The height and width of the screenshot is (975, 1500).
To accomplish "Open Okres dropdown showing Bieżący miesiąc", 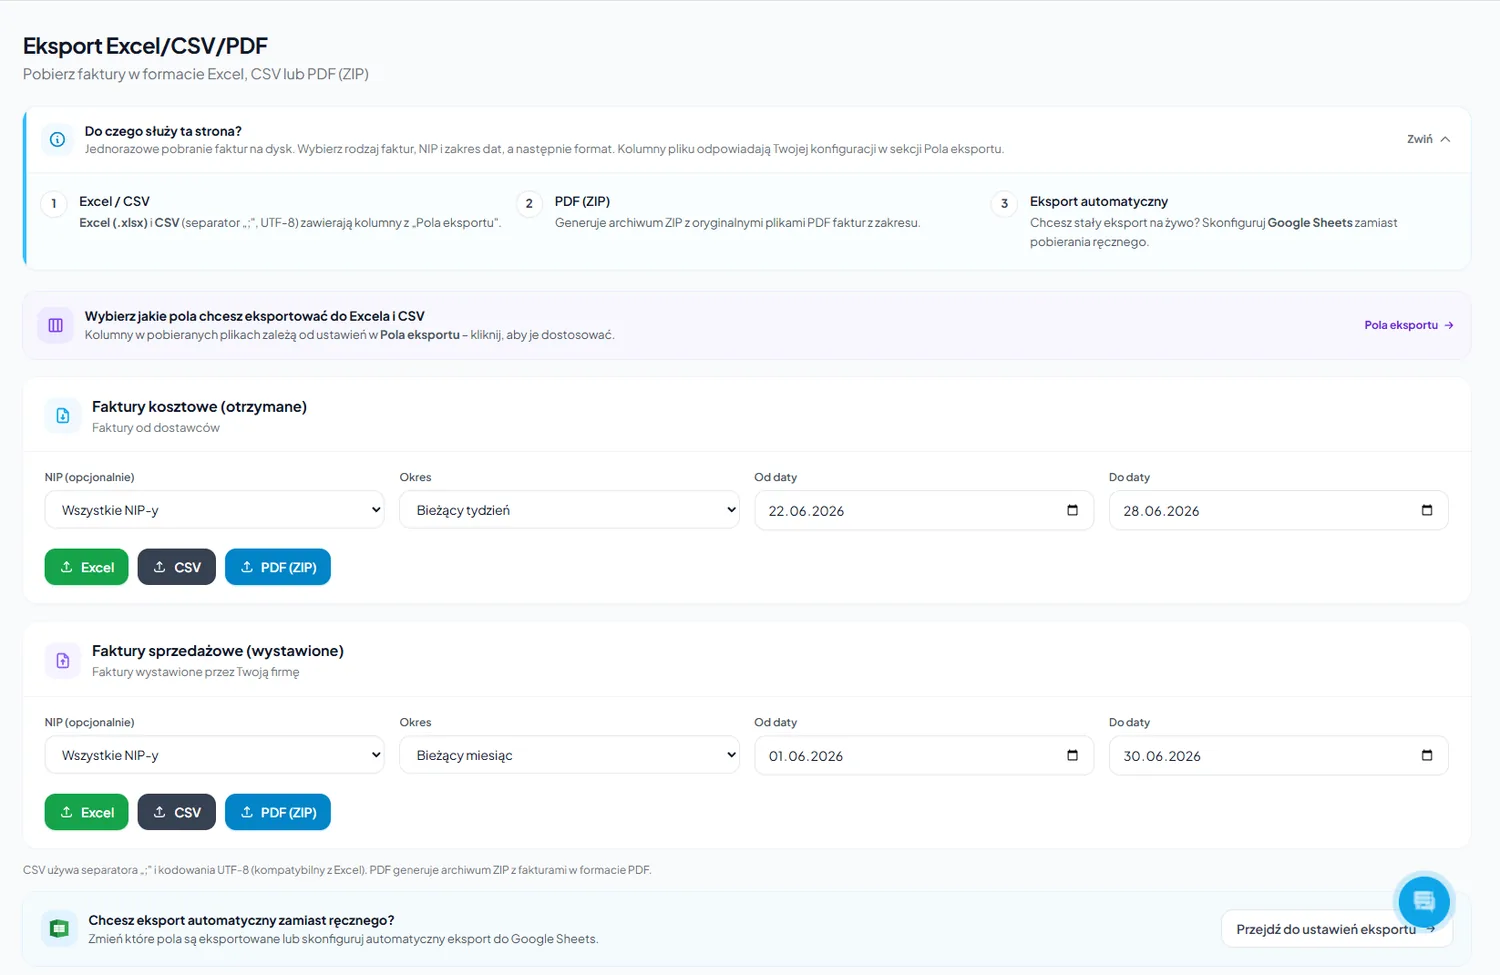I will [569, 755].
